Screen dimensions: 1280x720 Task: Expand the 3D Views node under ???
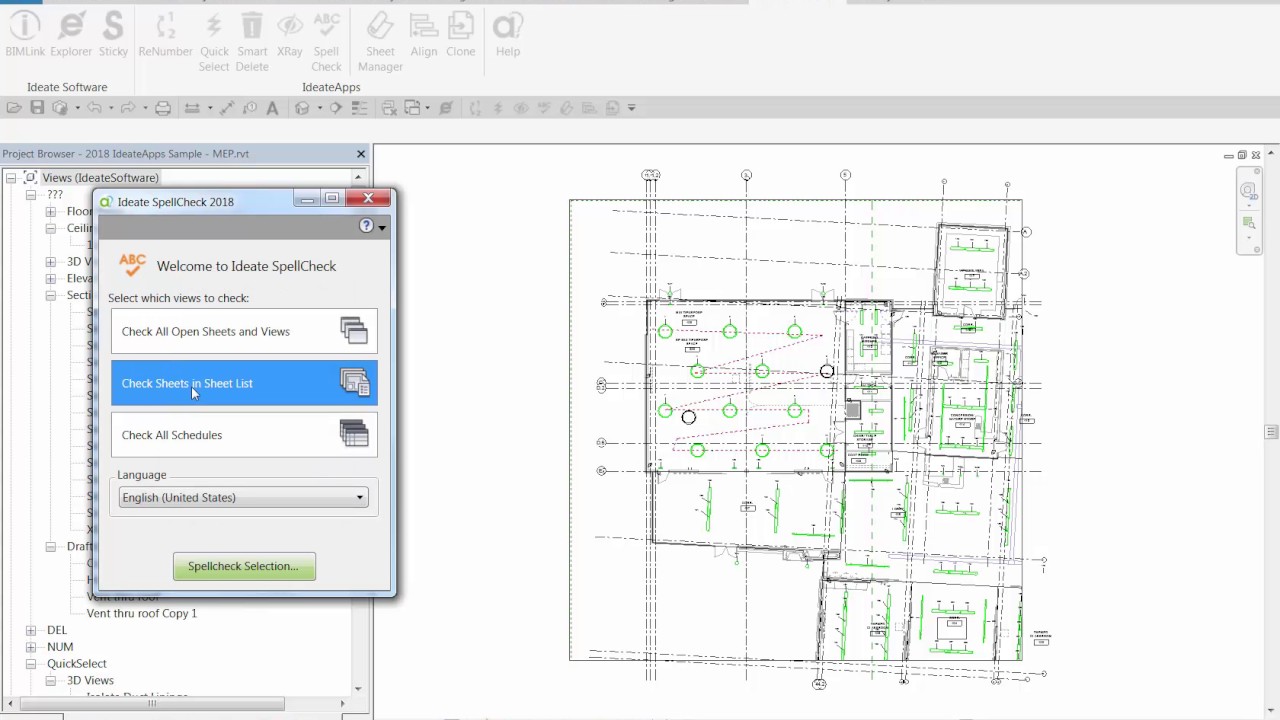coord(51,262)
